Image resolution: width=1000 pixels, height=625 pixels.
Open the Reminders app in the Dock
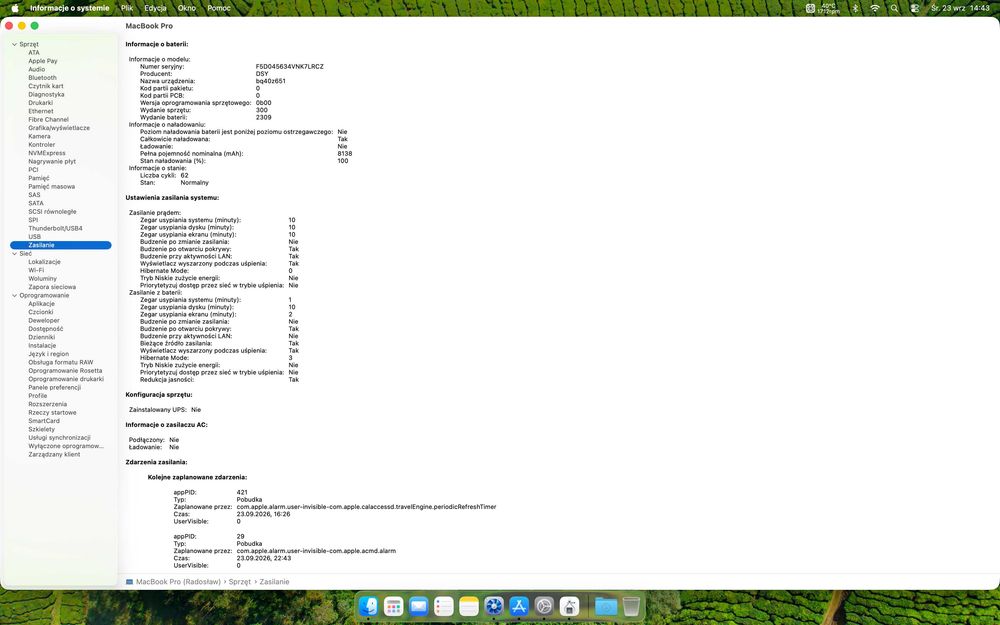[x=443, y=606]
